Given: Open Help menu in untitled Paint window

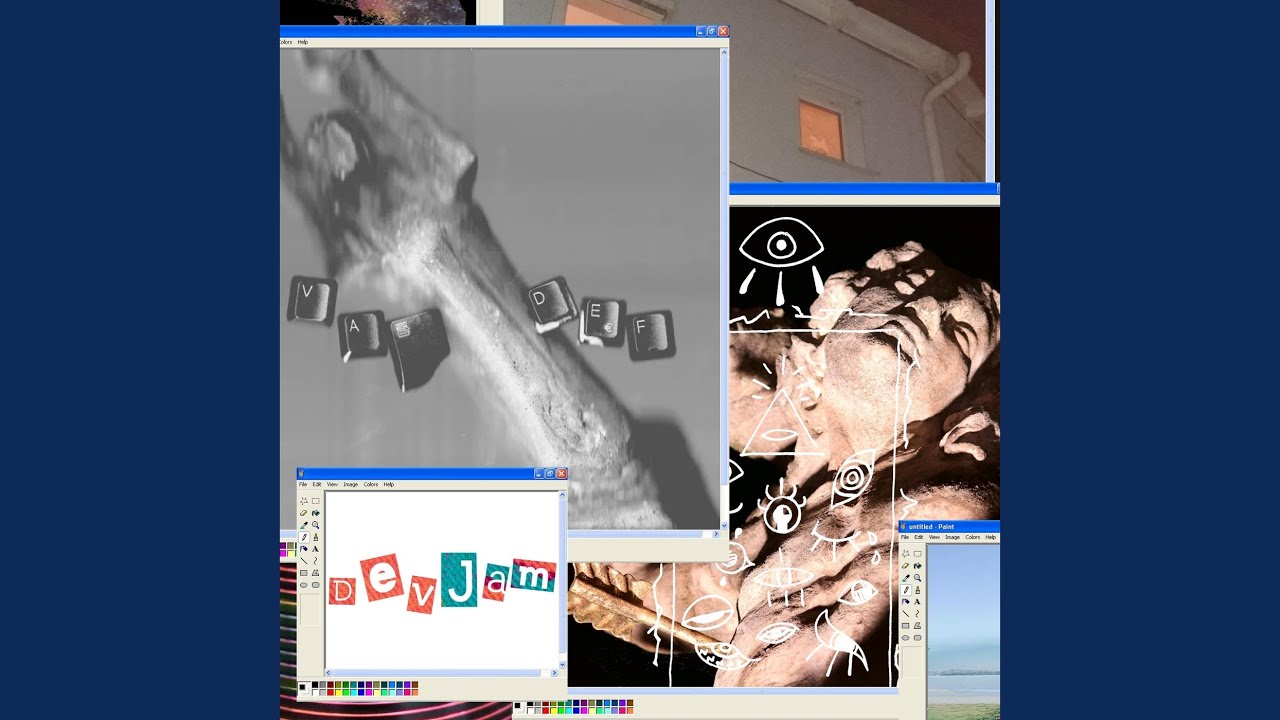Looking at the screenshot, I should (991, 537).
